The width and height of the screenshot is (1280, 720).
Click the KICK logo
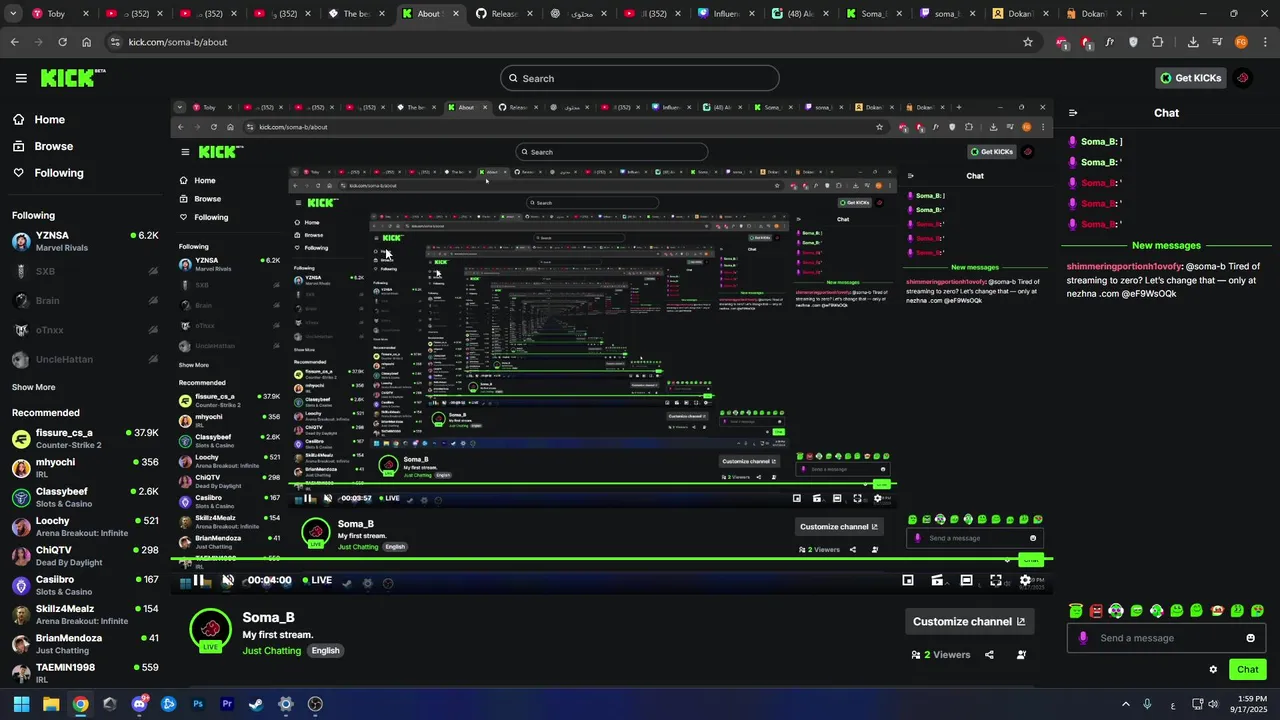[72, 78]
